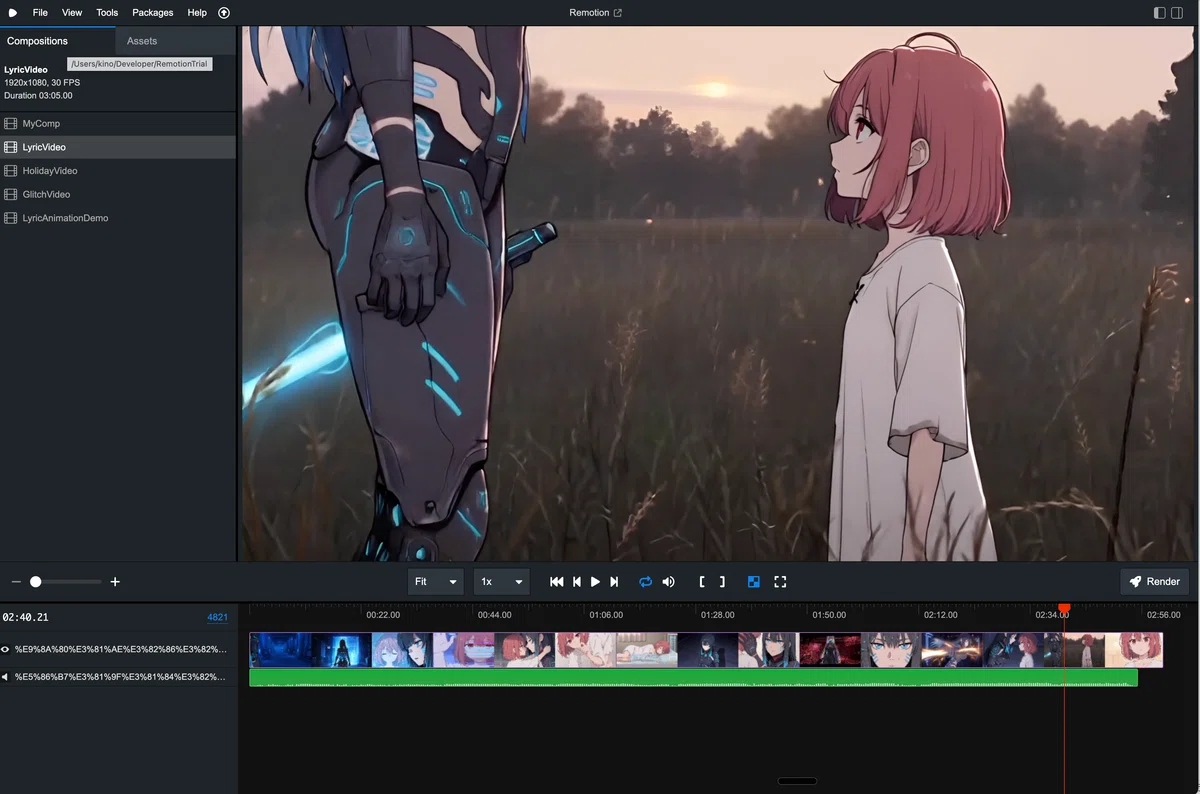Select the HolidayVideo composition

118,171
